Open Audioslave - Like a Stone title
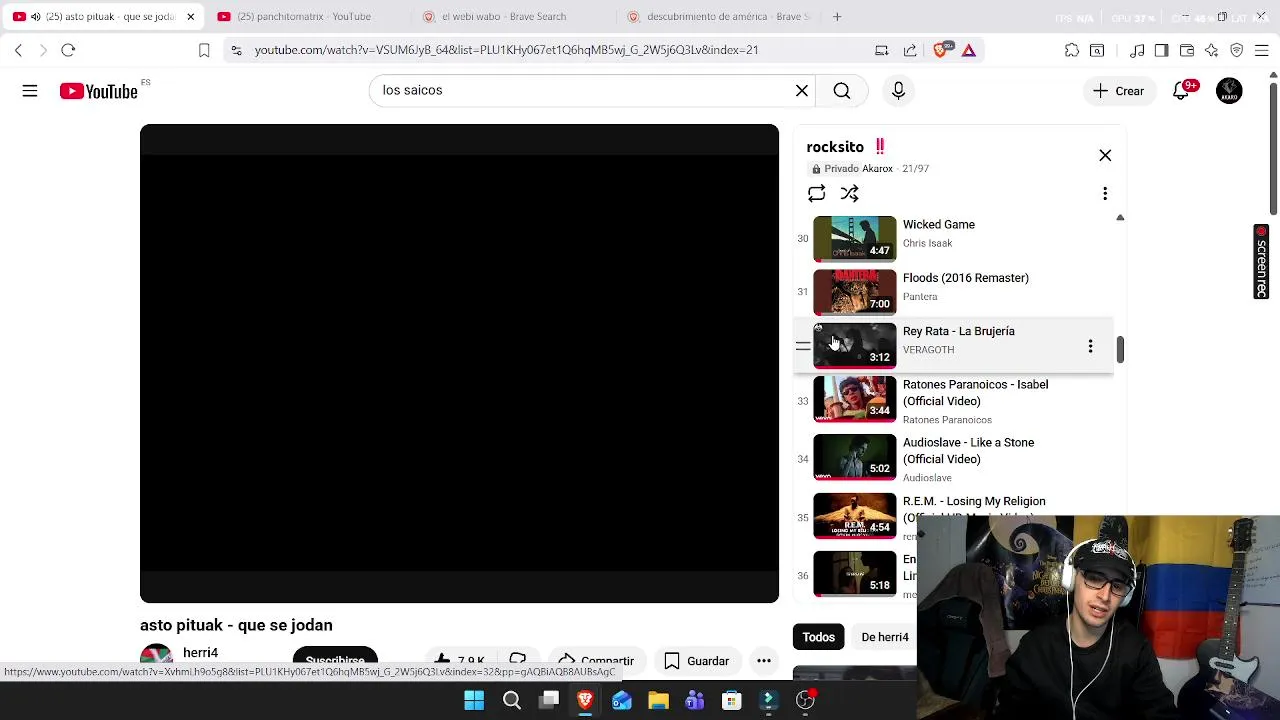The image size is (1280, 720). coord(968,451)
